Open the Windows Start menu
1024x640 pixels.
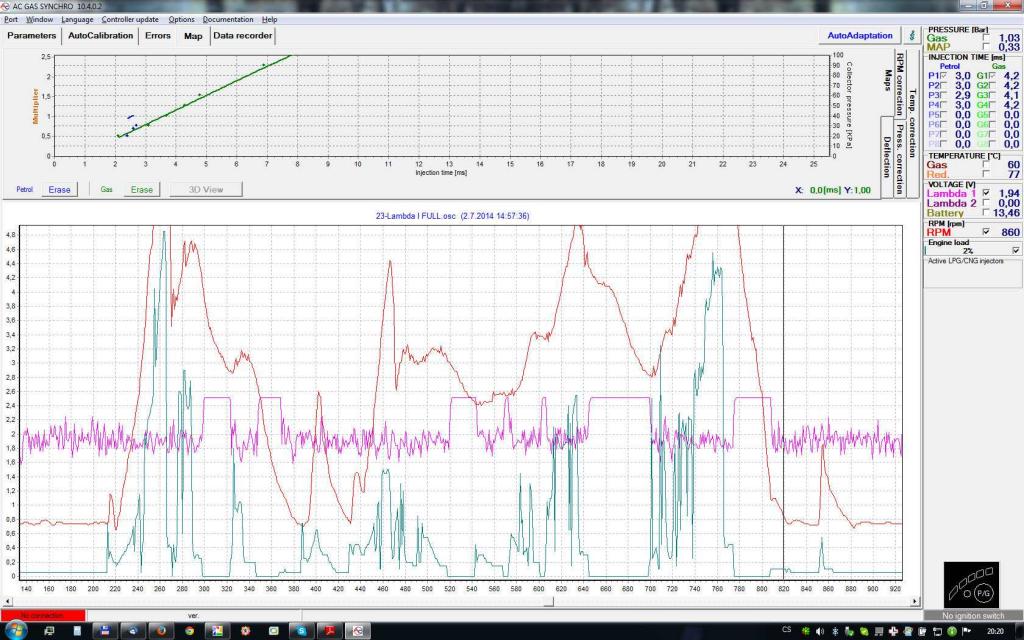(x=18, y=632)
